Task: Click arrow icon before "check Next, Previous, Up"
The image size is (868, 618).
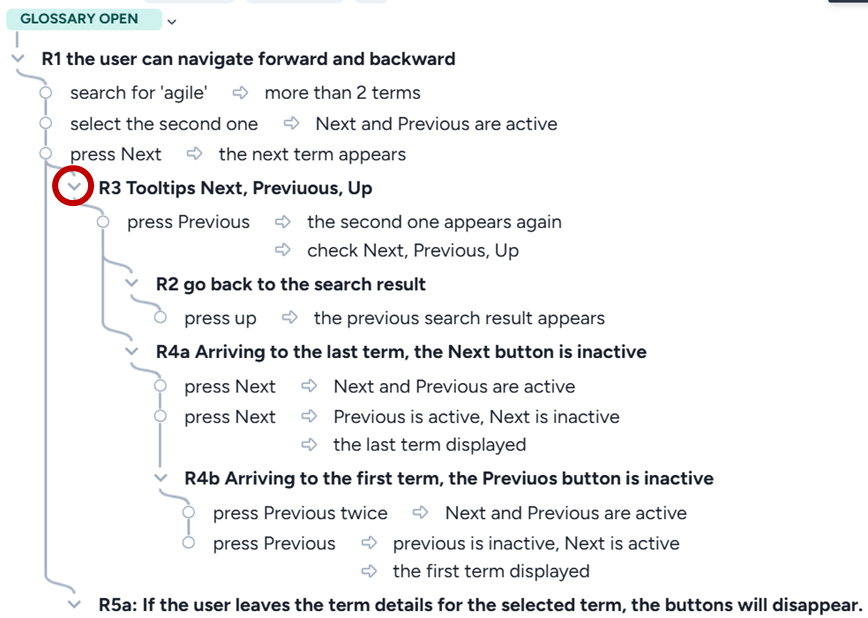Action: (283, 250)
